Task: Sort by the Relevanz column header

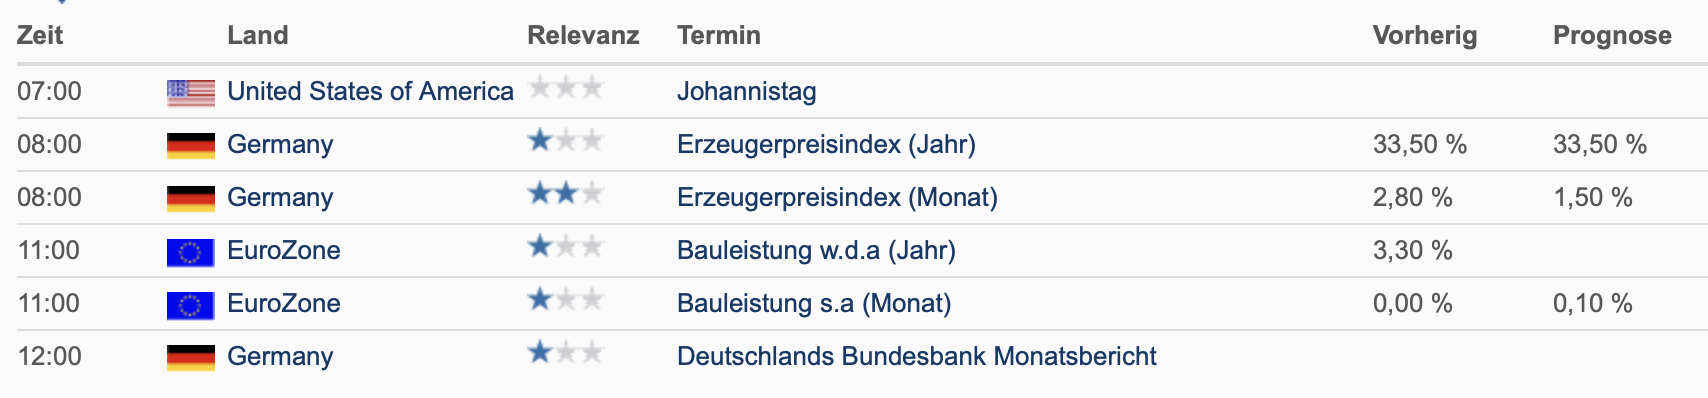Action: (x=583, y=36)
